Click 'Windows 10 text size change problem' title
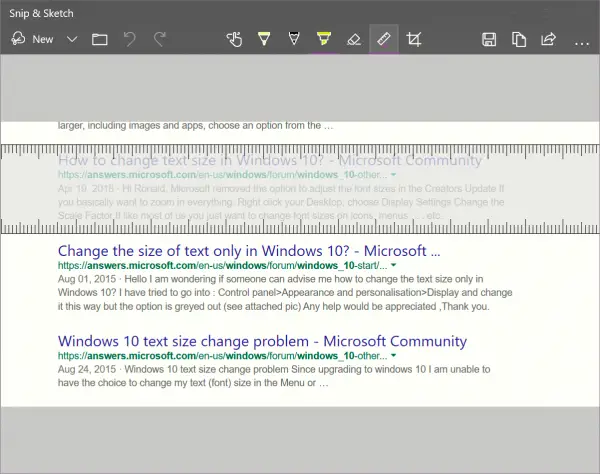 262,341
